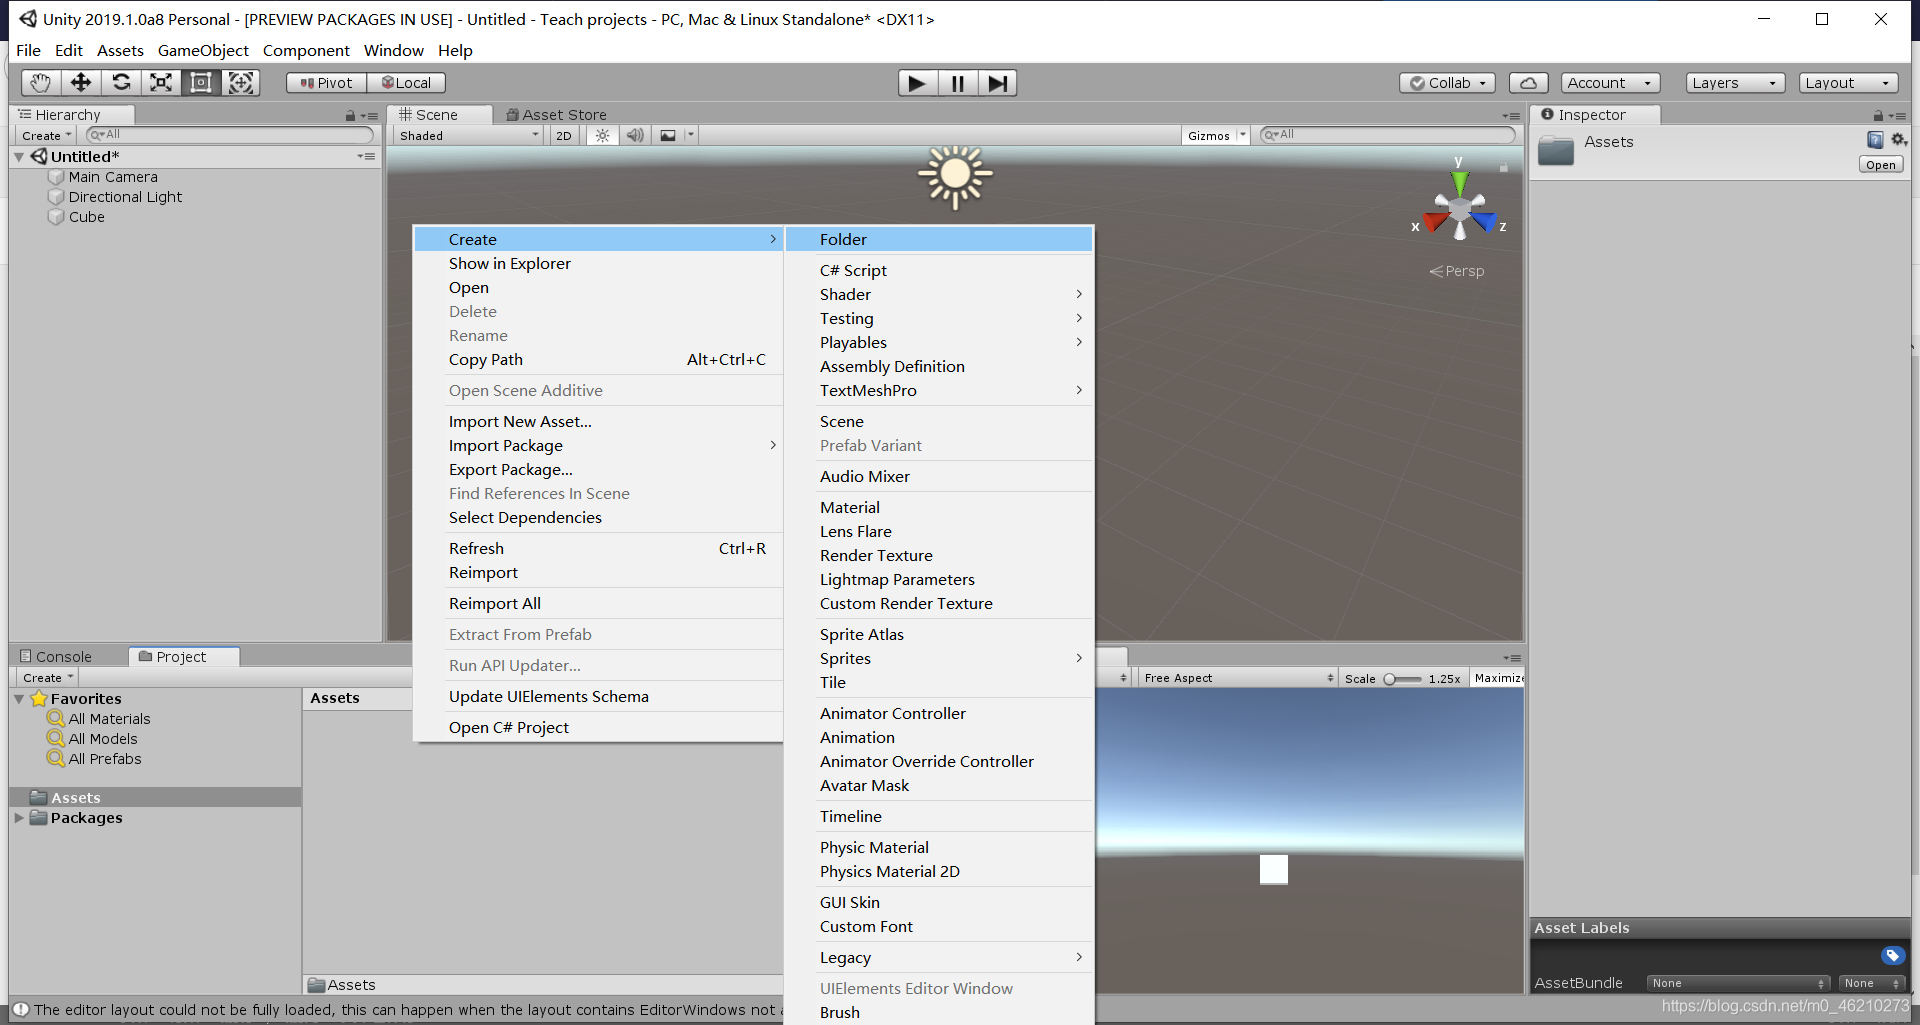Switch to the Asset Store tab
1920x1025 pixels.
556,115
